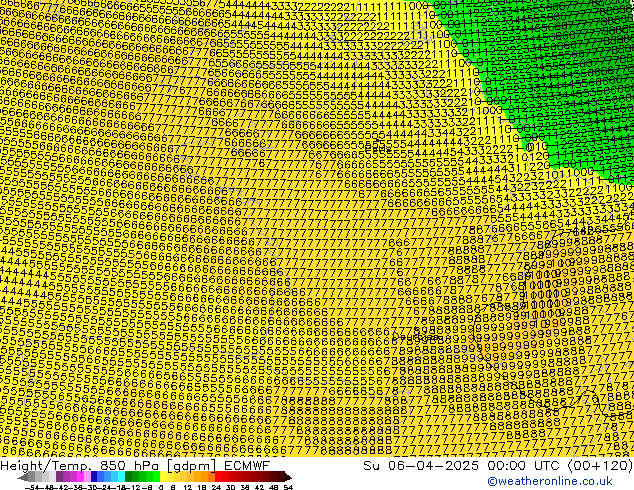Click the grey left arrow of the color scale

coord(23,477)
